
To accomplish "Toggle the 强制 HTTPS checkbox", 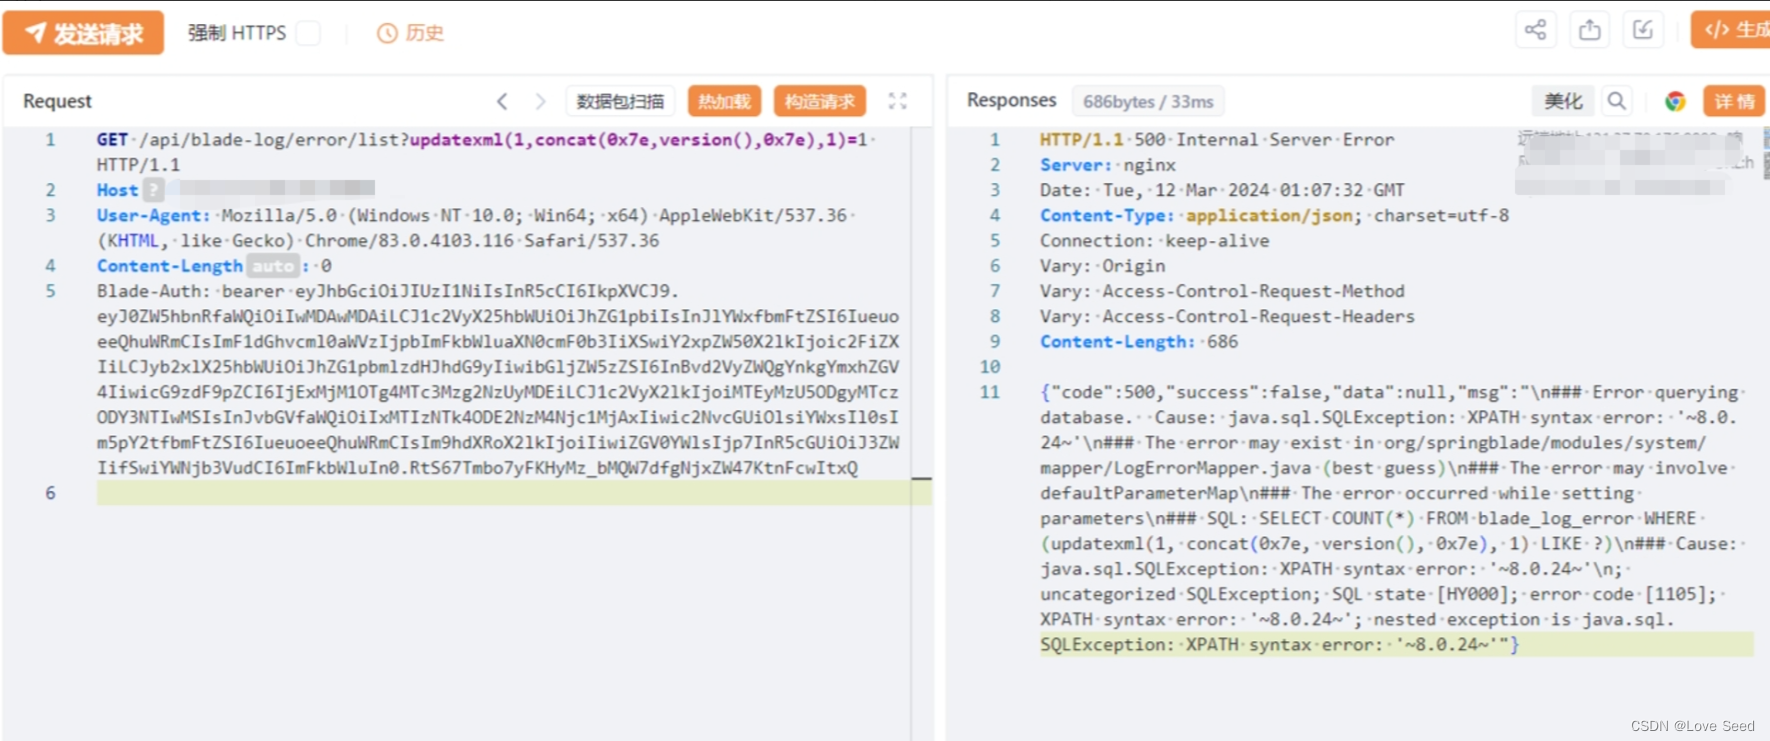I will (309, 33).
